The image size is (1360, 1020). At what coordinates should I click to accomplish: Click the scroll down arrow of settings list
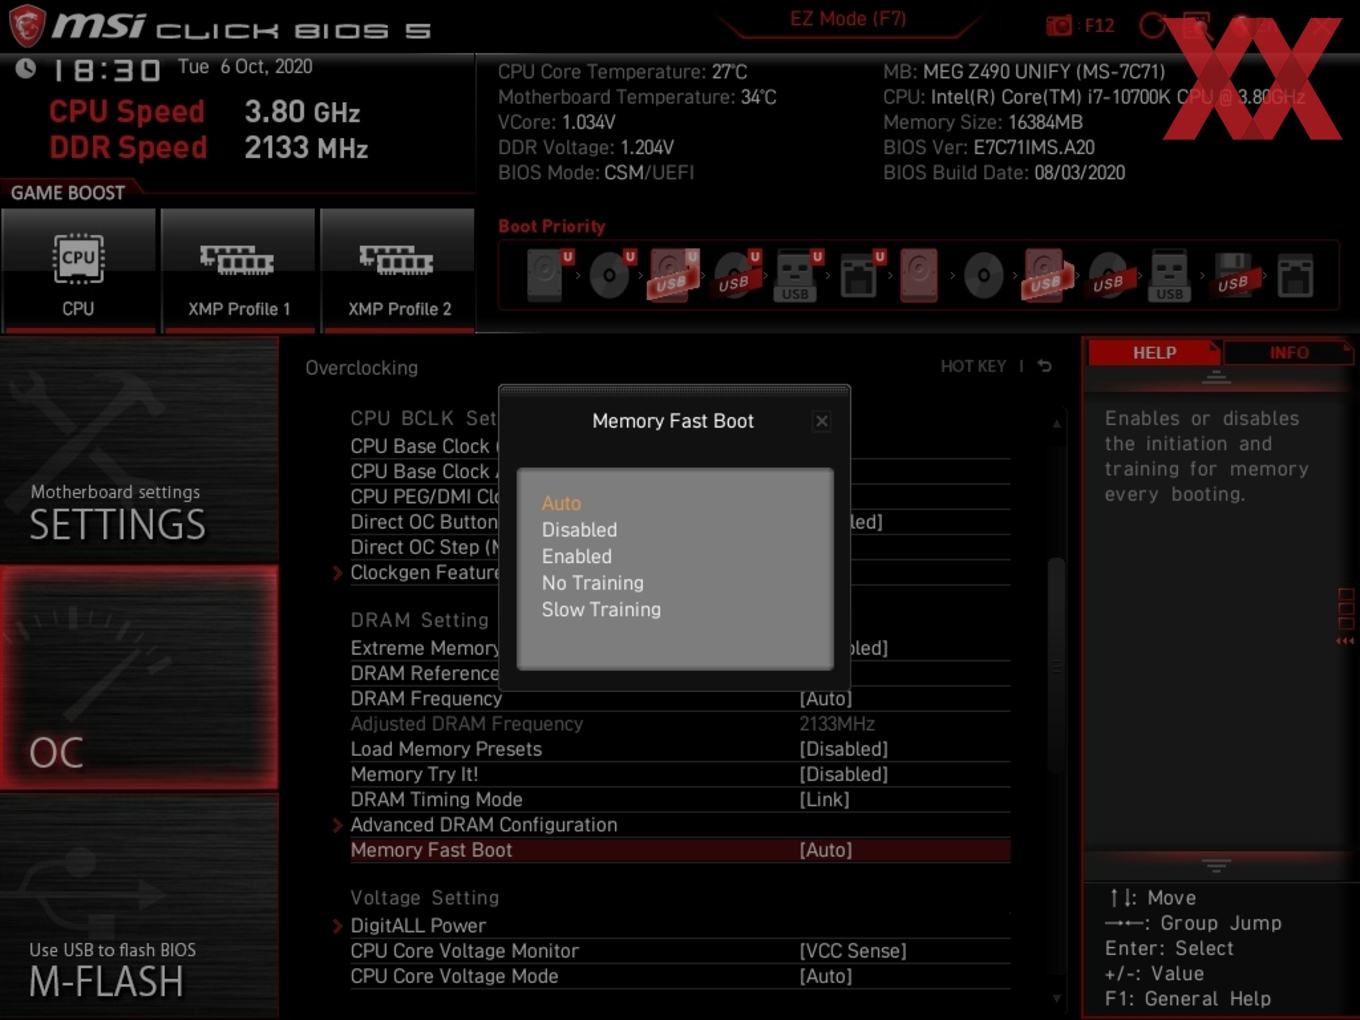pos(1056,998)
